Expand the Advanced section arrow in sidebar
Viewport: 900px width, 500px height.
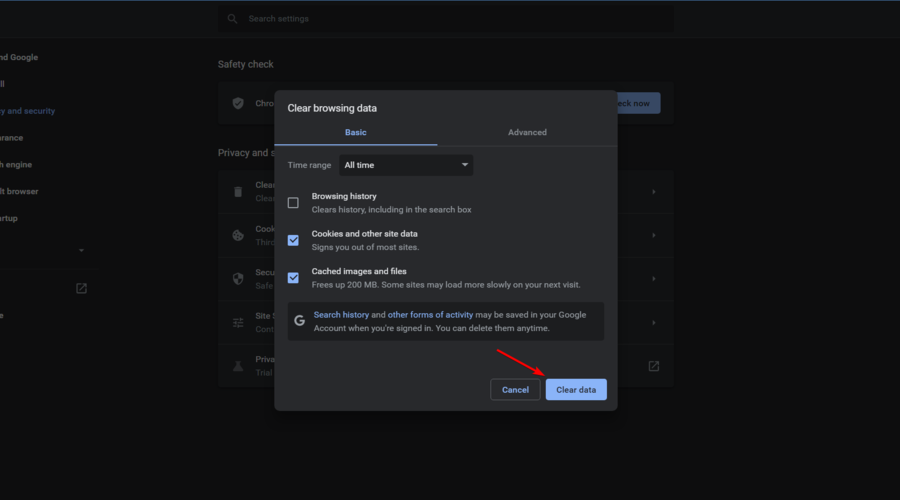tap(81, 251)
